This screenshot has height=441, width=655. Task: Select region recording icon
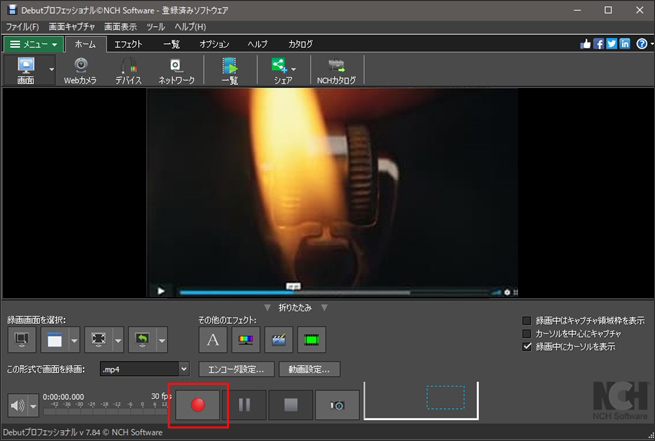[99, 340]
